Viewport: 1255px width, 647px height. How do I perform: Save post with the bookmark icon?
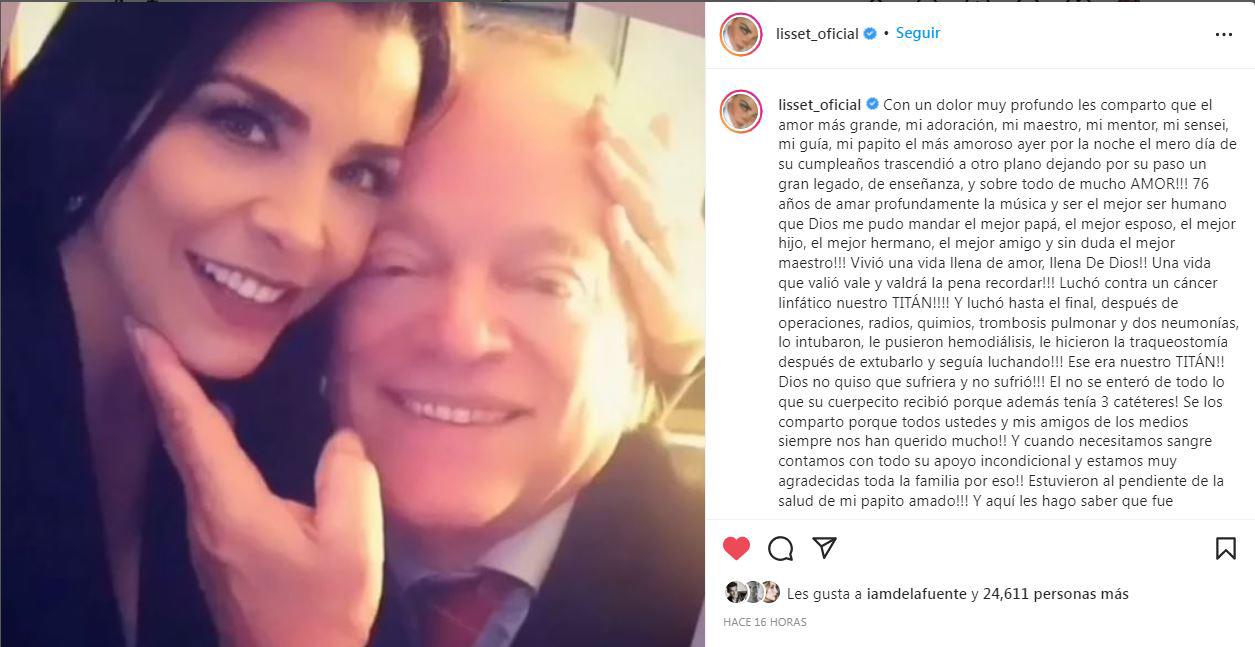coord(1225,548)
